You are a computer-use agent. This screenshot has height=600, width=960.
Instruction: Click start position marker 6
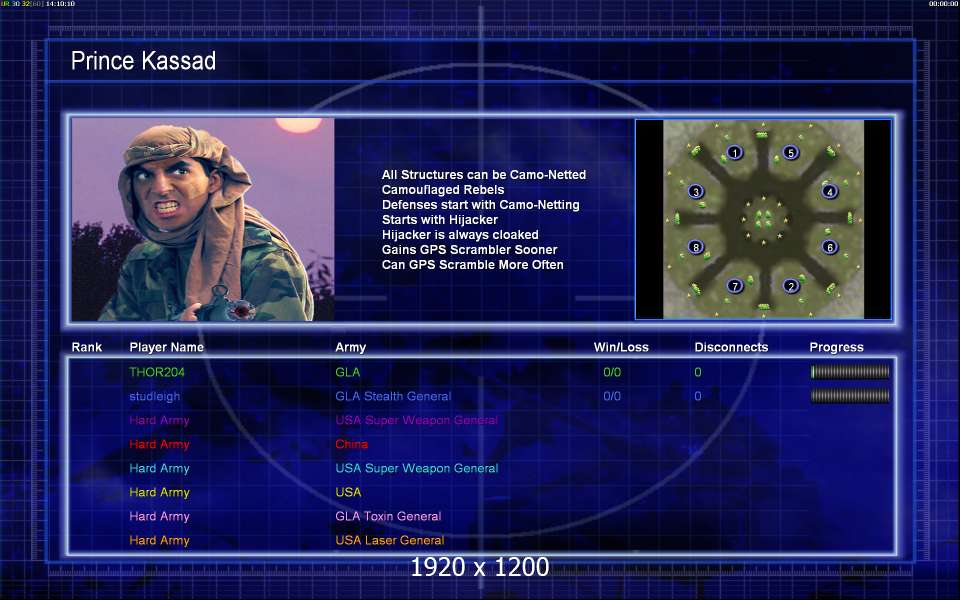(x=830, y=247)
